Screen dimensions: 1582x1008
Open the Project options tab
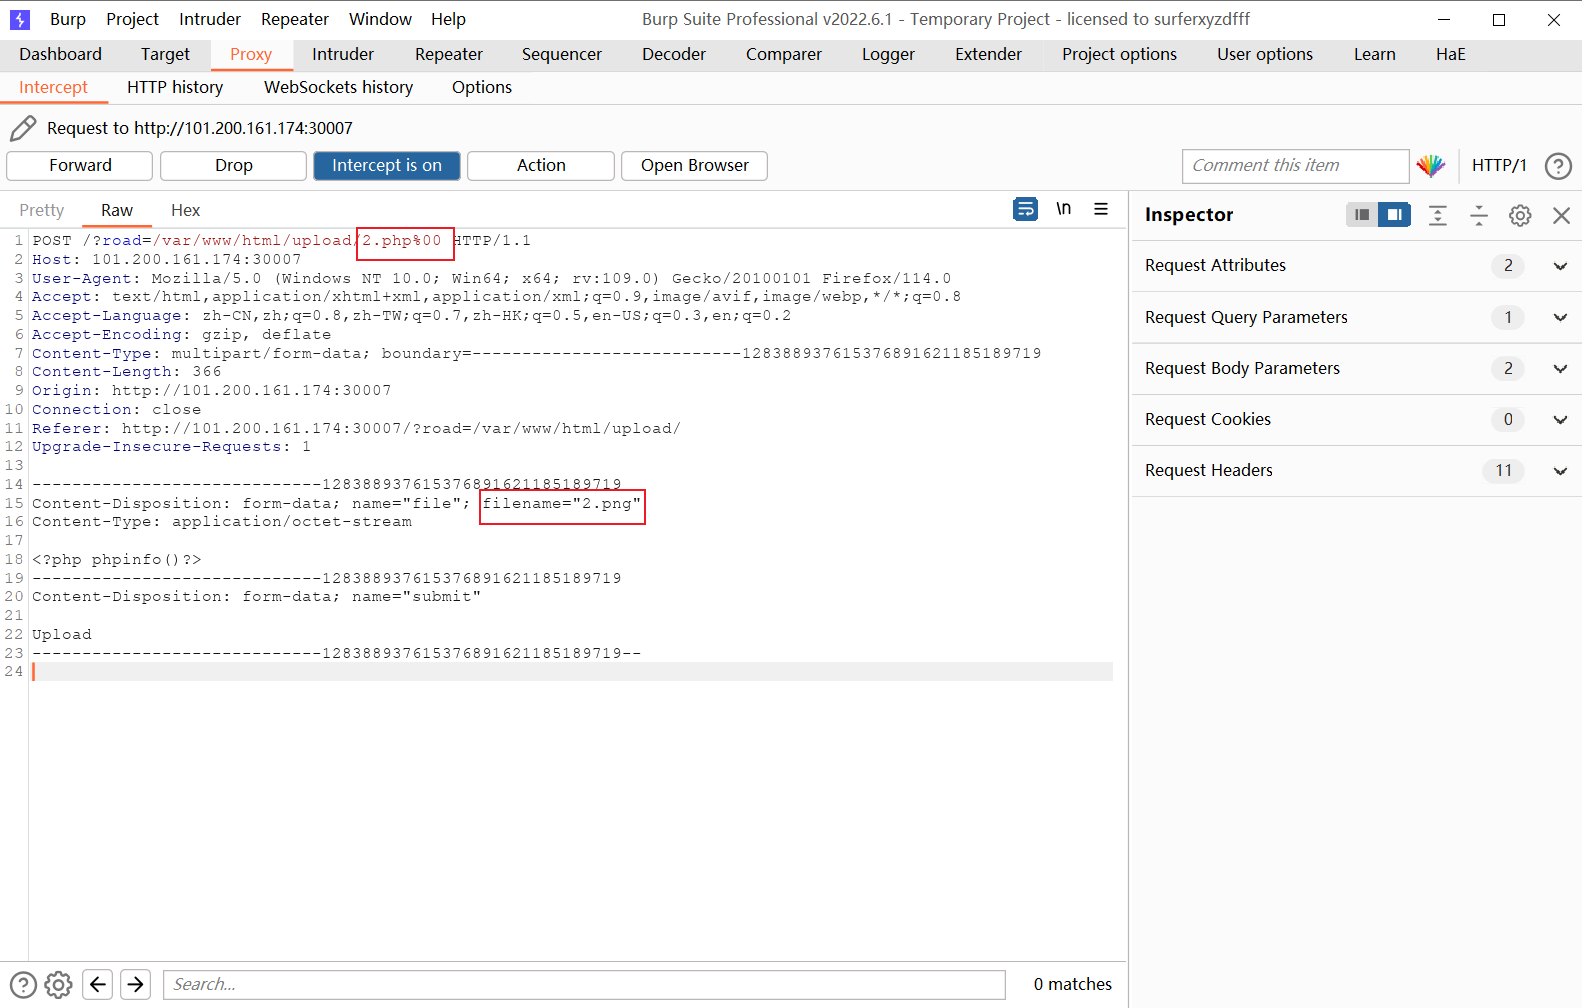point(1120,54)
